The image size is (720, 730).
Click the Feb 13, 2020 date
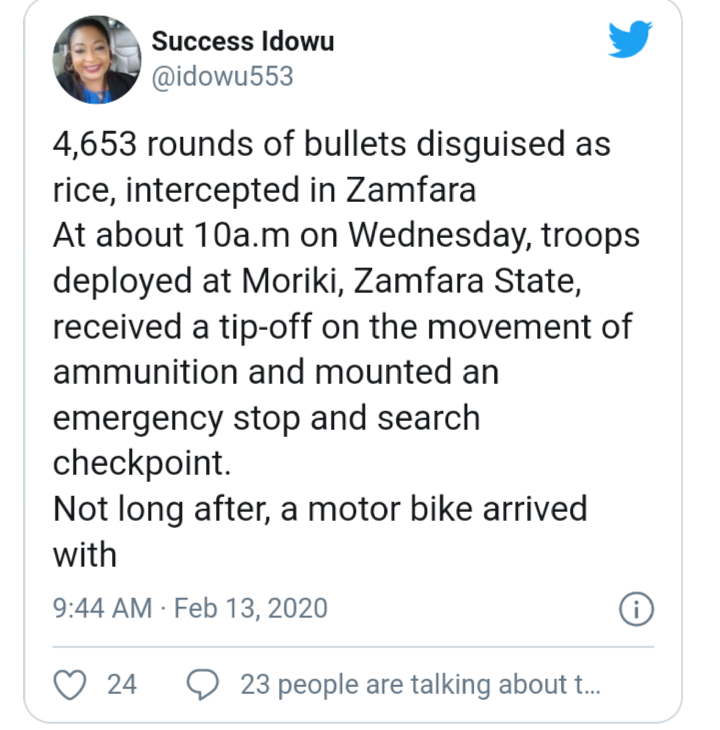pyautogui.click(x=251, y=608)
